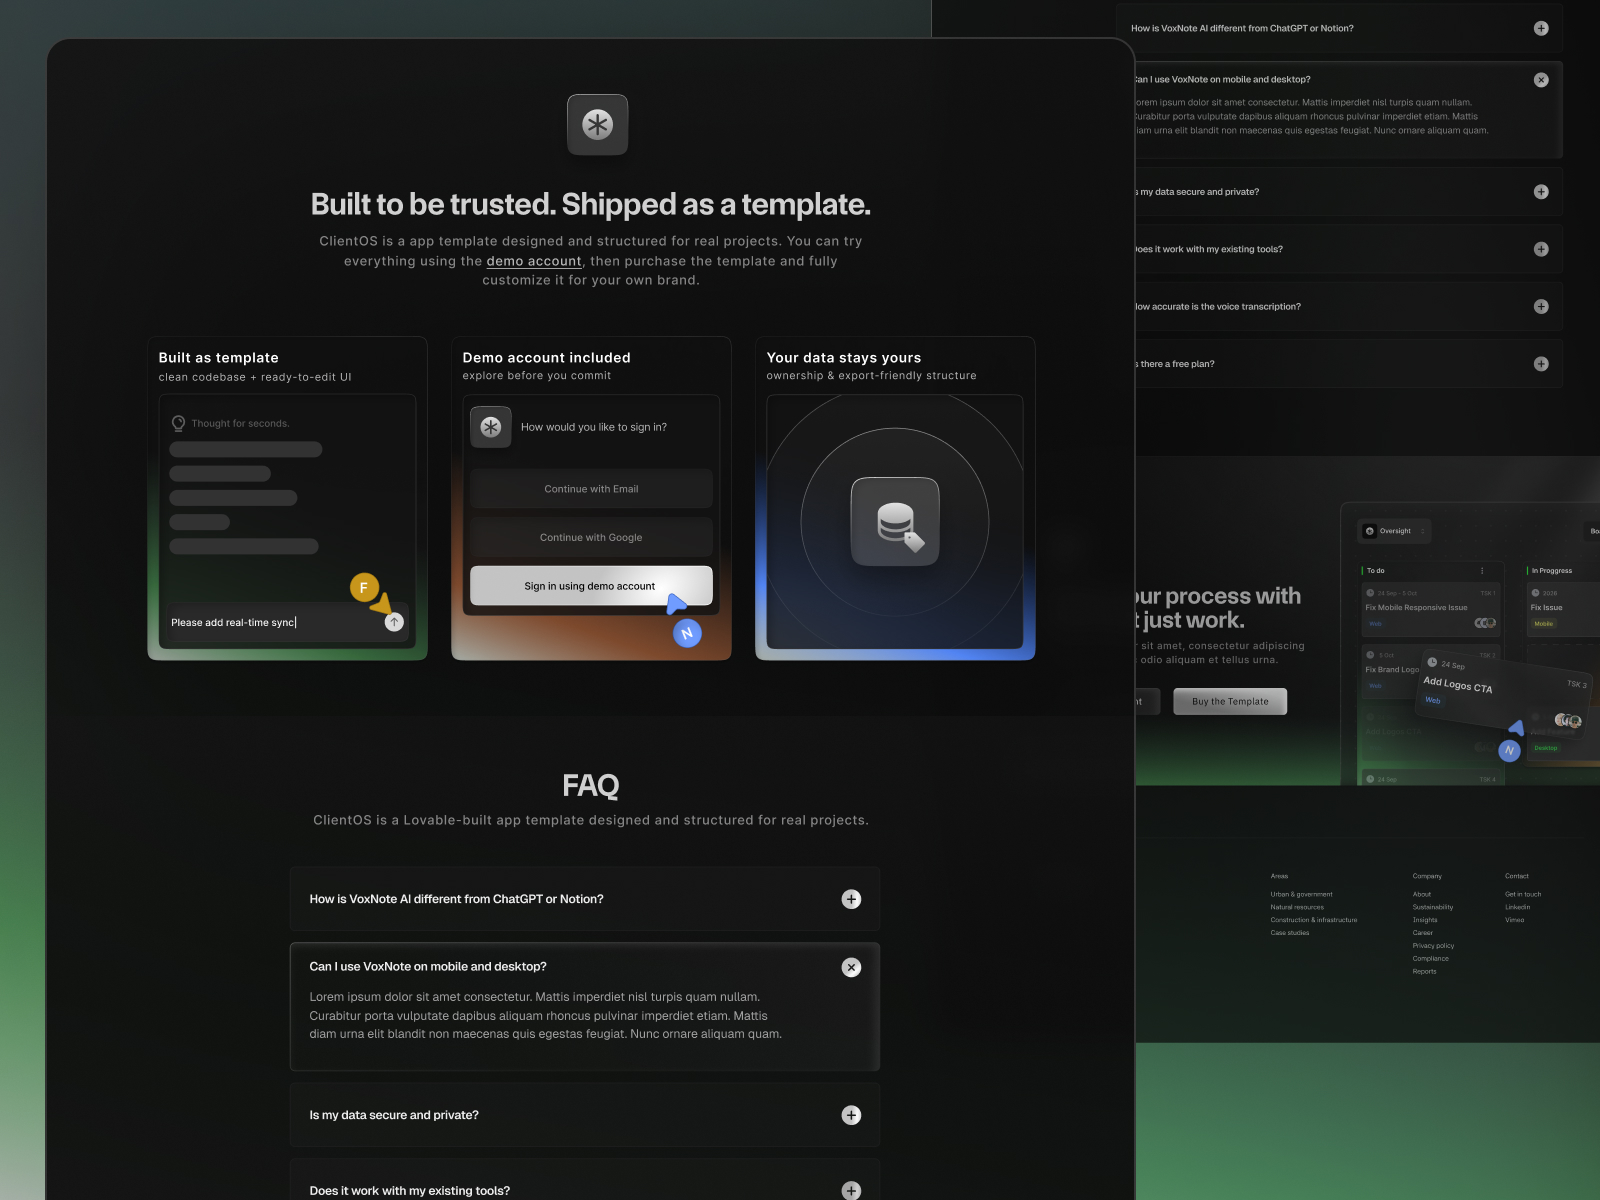The height and width of the screenshot is (1200, 1600).
Task: Click the database tag icon in the data card
Action: (x=895, y=522)
